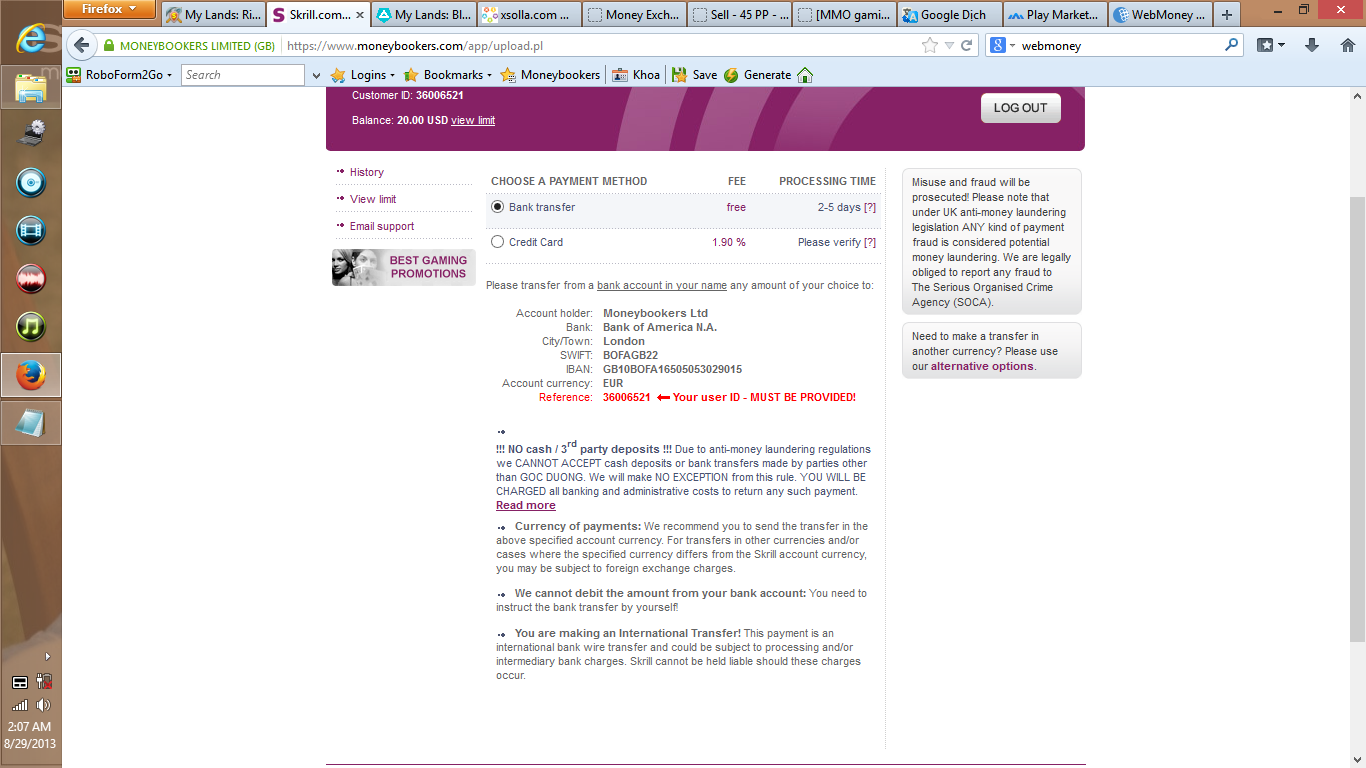This screenshot has height=768, width=1366.
Task: Click the IBAN value GB10BOFA16505053029015
Action: pyautogui.click(x=672, y=369)
